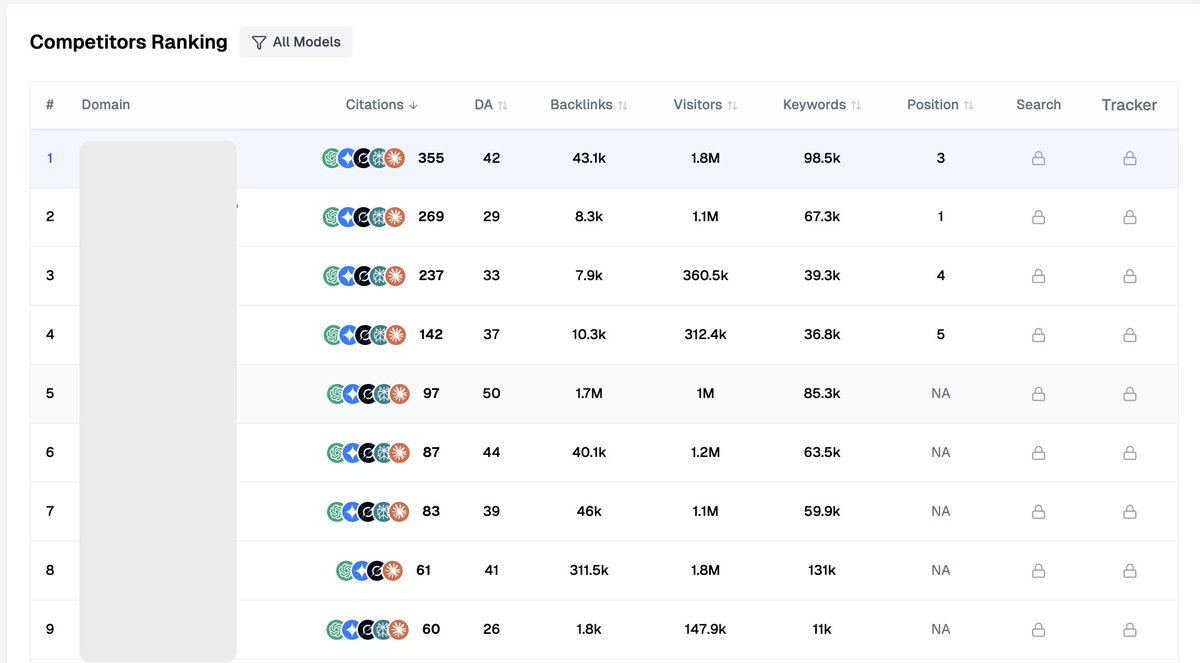Sort the table by Backlinks
Viewport: 1200px width, 663px height.
pyautogui.click(x=589, y=105)
